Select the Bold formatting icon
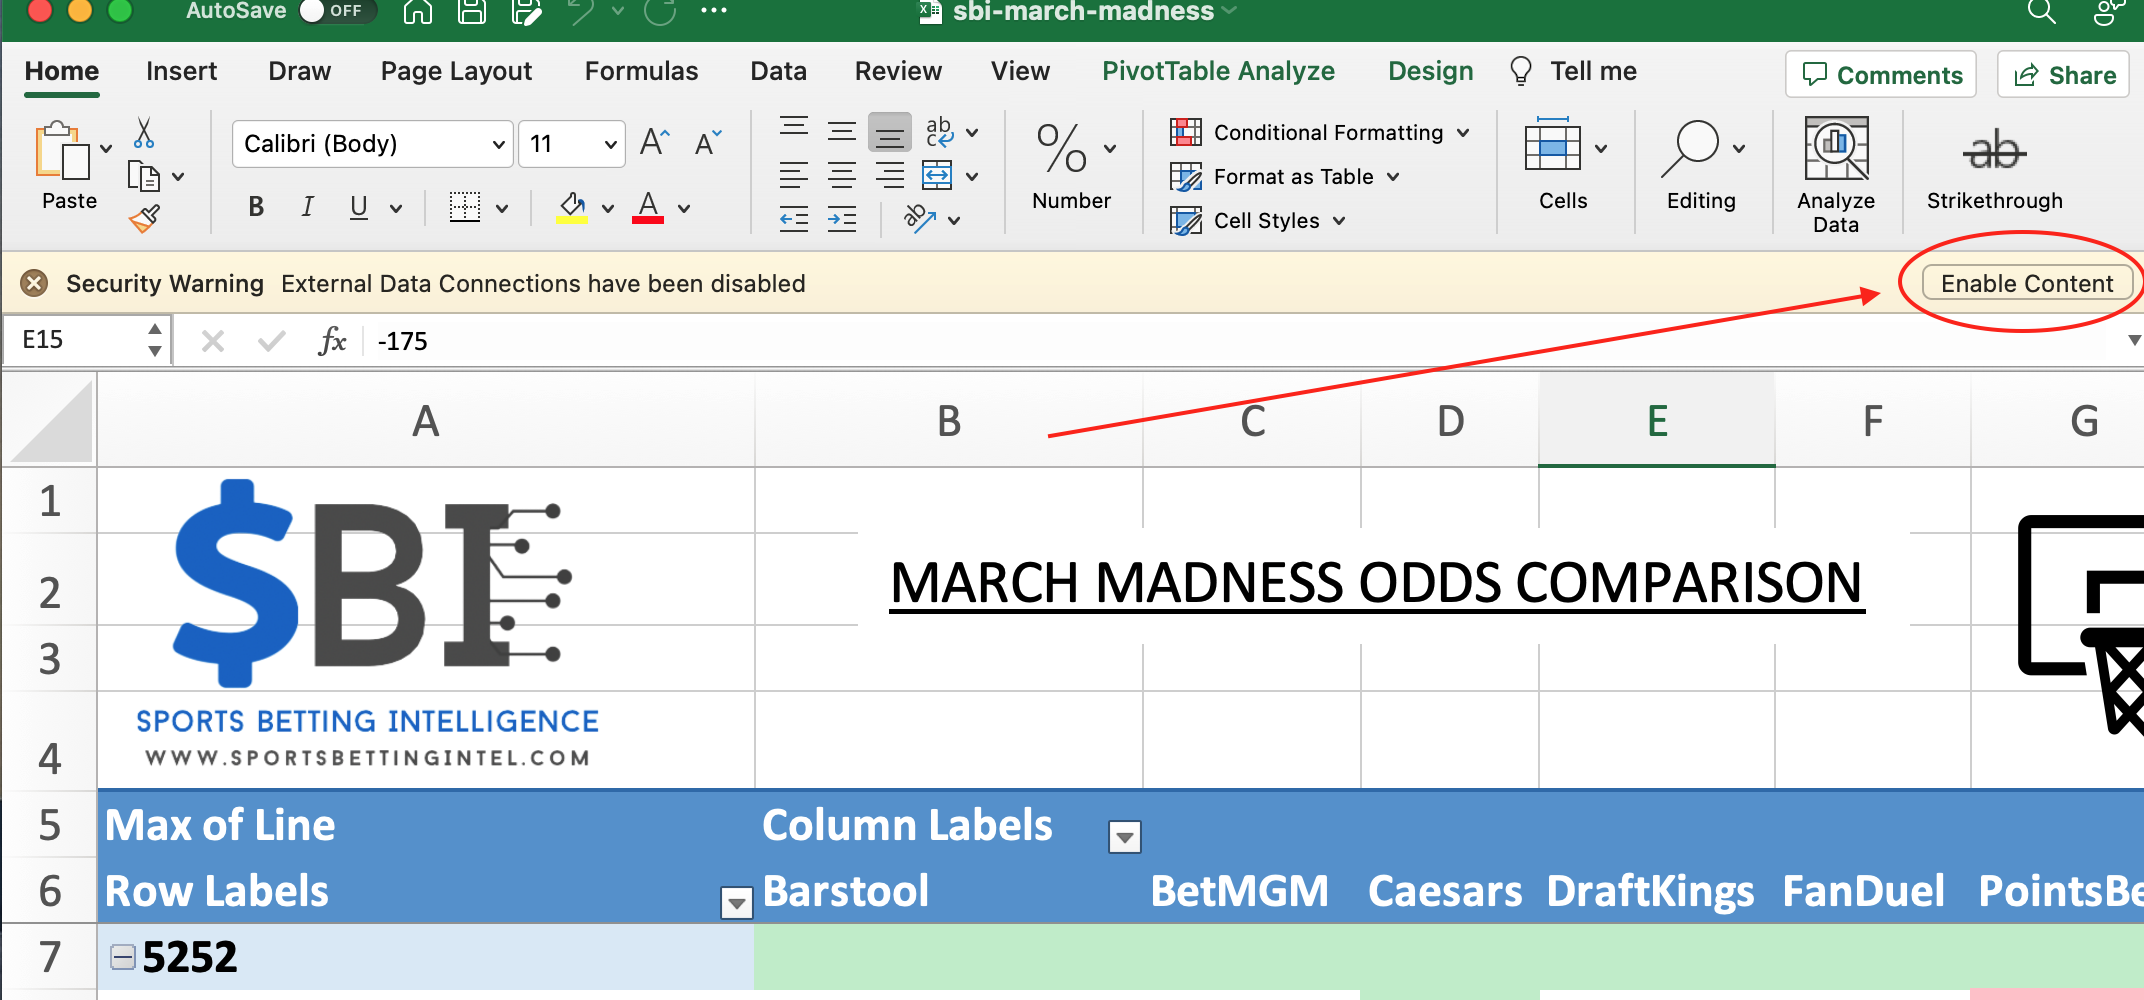 click(255, 207)
